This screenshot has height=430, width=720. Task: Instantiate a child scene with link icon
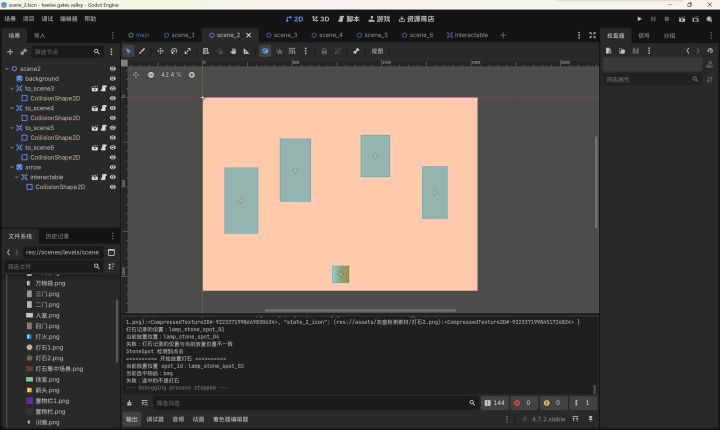[23, 52]
